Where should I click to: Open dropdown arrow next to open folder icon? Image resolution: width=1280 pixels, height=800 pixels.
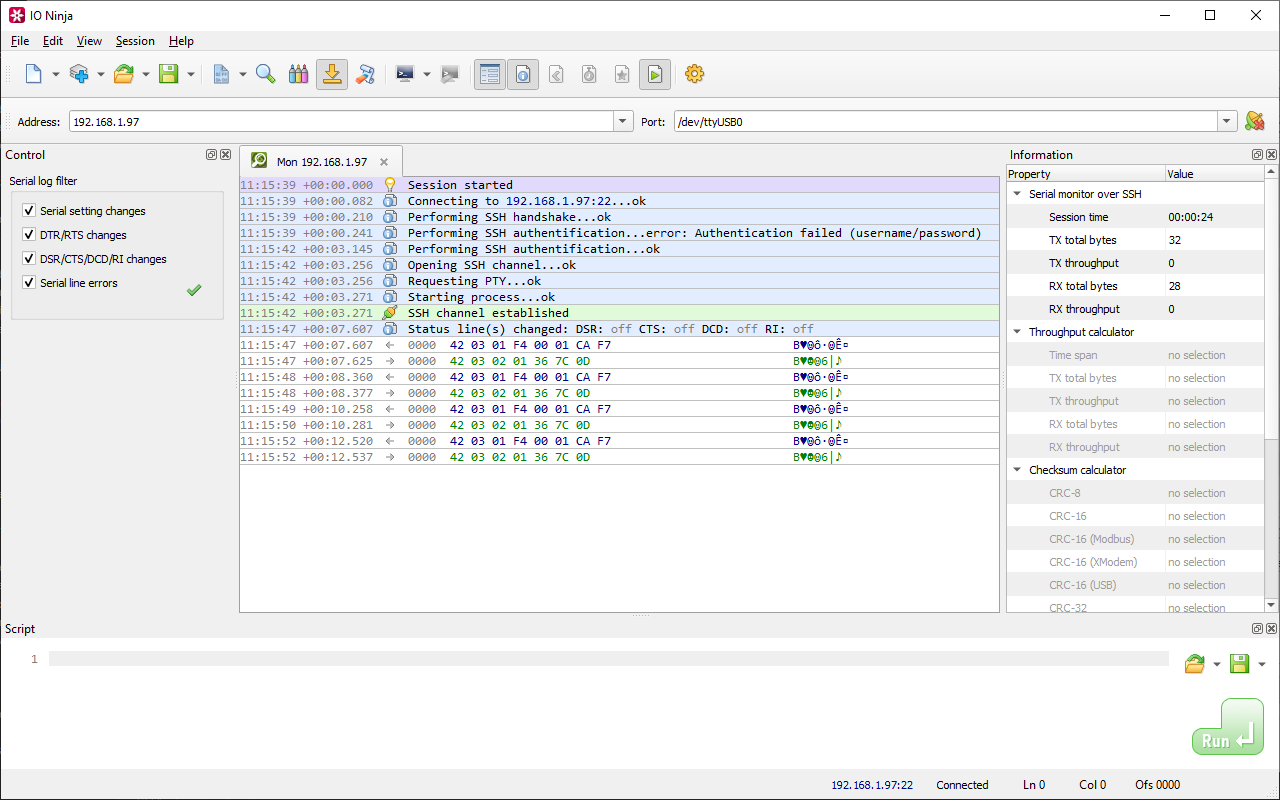pyautogui.click(x=146, y=74)
